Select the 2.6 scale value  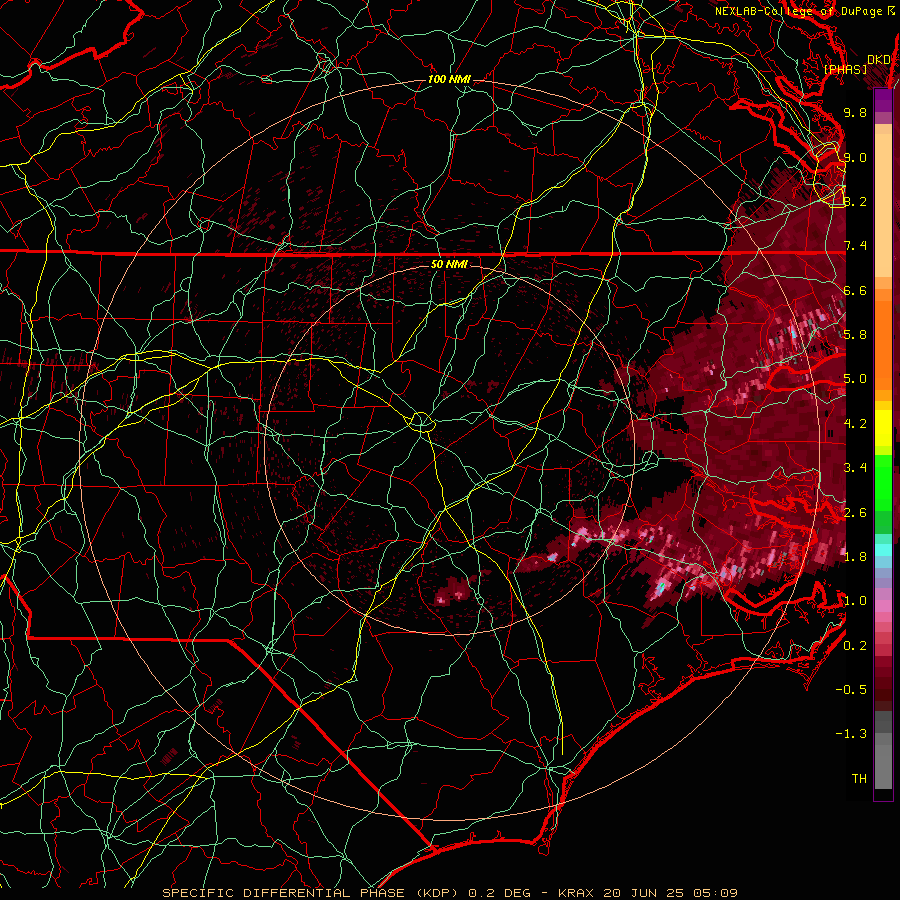tap(855, 513)
